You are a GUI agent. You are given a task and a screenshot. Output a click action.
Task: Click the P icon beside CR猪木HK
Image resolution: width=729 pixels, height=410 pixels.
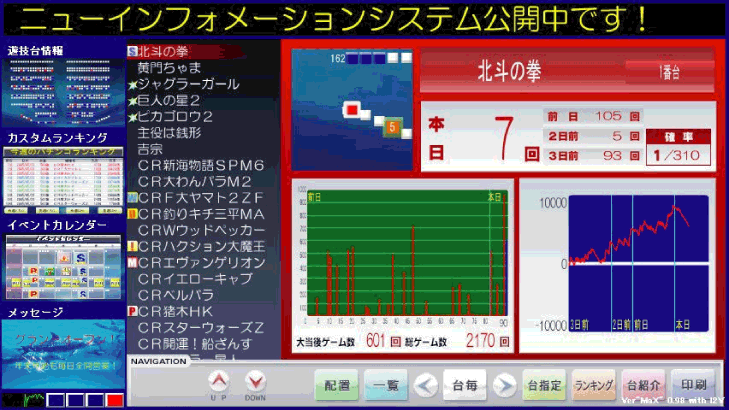(x=133, y=311)
